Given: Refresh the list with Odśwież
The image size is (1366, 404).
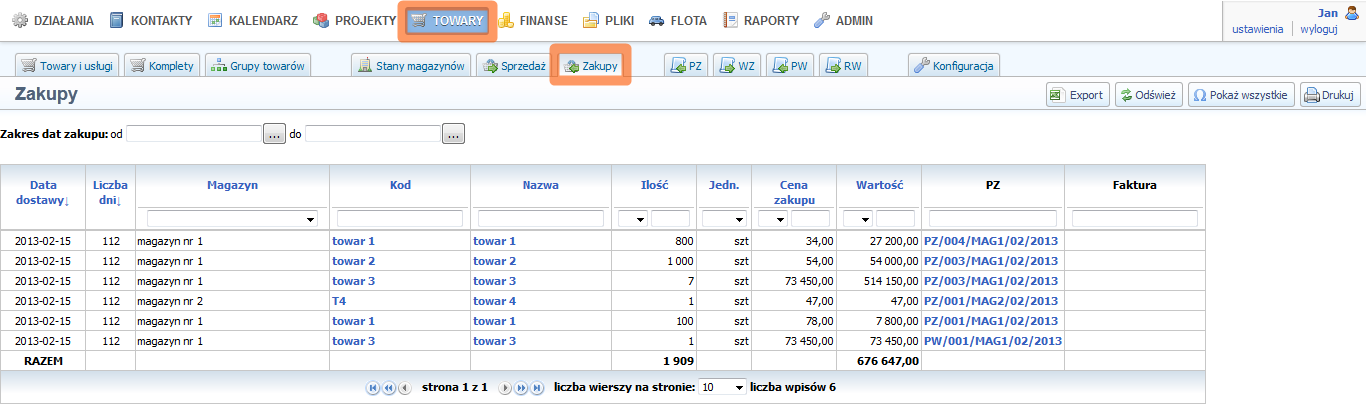Looking at the screenshot, I should pos(1148,95).
